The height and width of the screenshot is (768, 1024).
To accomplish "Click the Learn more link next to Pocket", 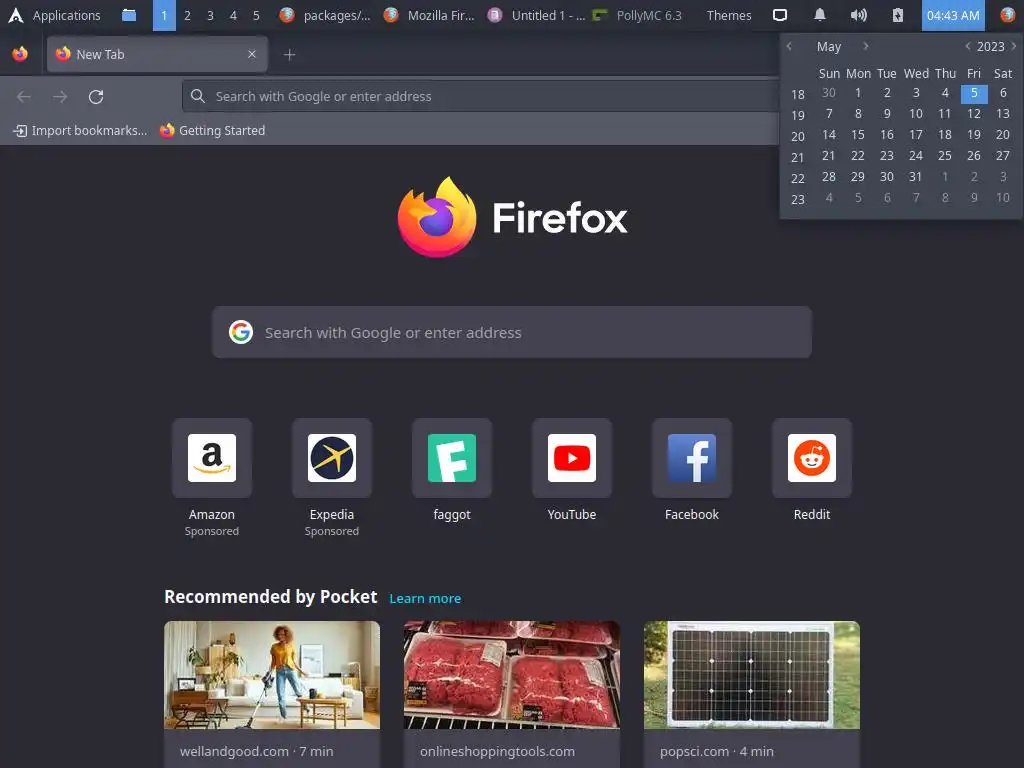I will pyautogui.click(x=425, y=598).
